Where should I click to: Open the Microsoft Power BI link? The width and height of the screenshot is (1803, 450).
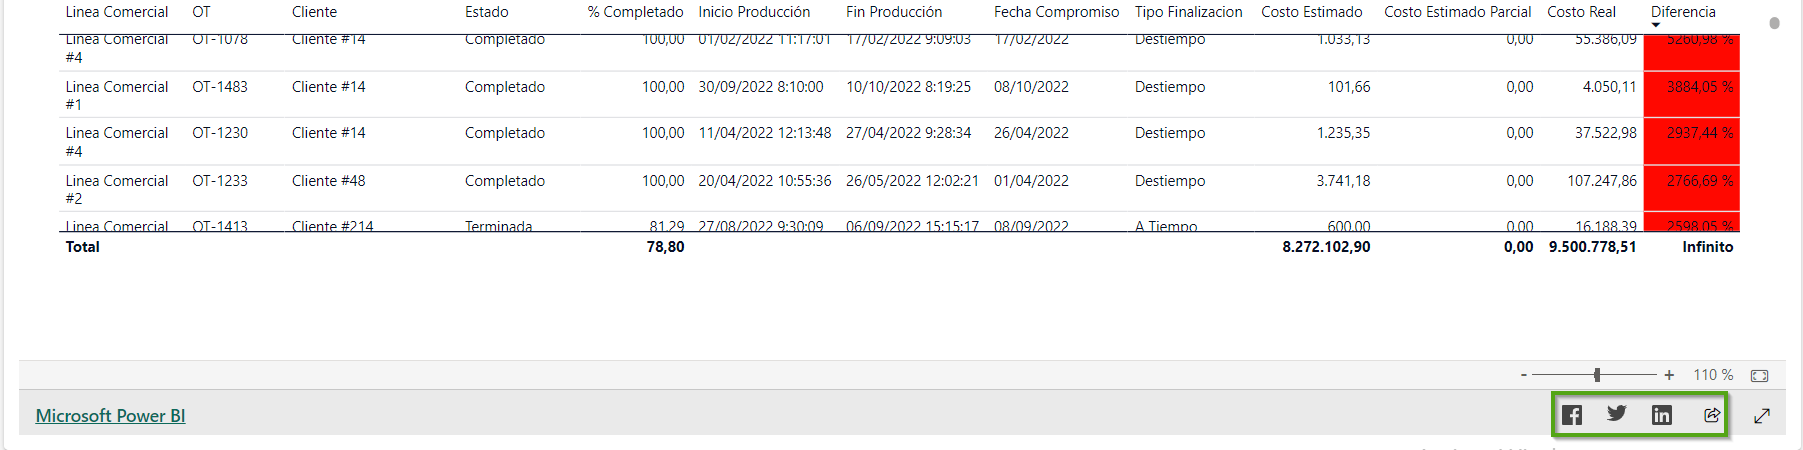(110, 416)
